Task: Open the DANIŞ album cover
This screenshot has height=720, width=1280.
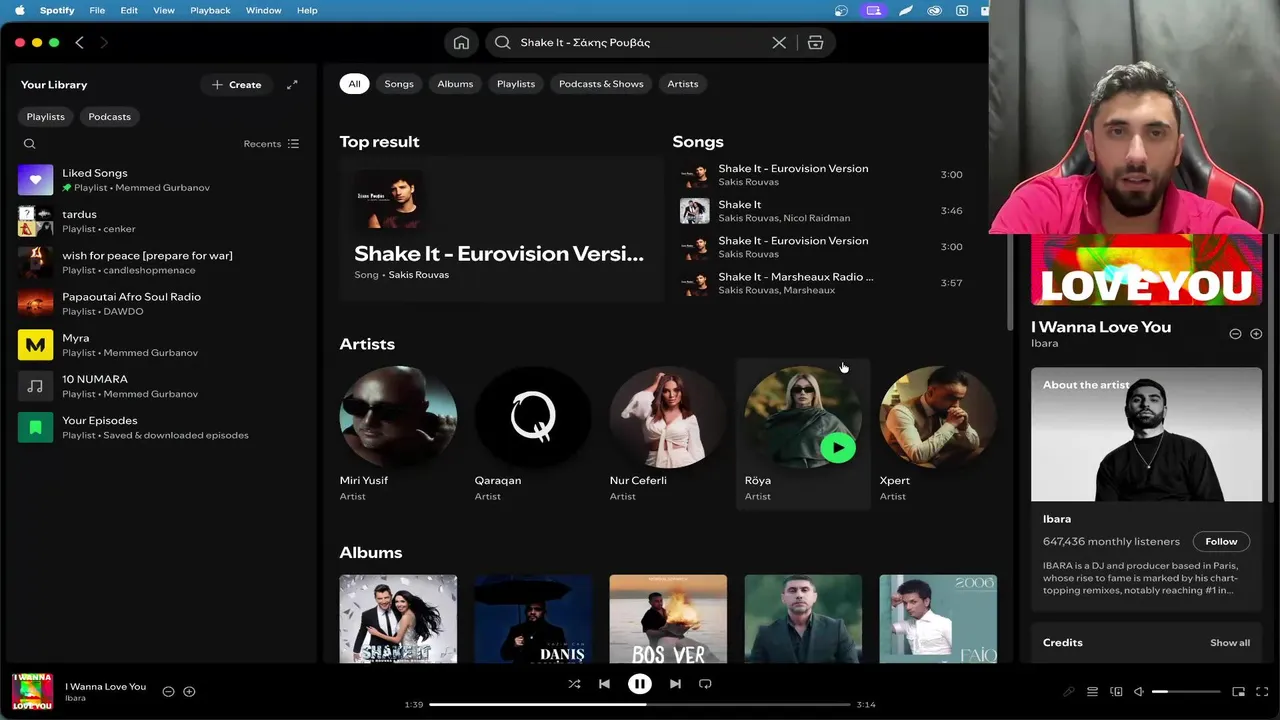Action: pyautogui.click(x=533, y=619)
